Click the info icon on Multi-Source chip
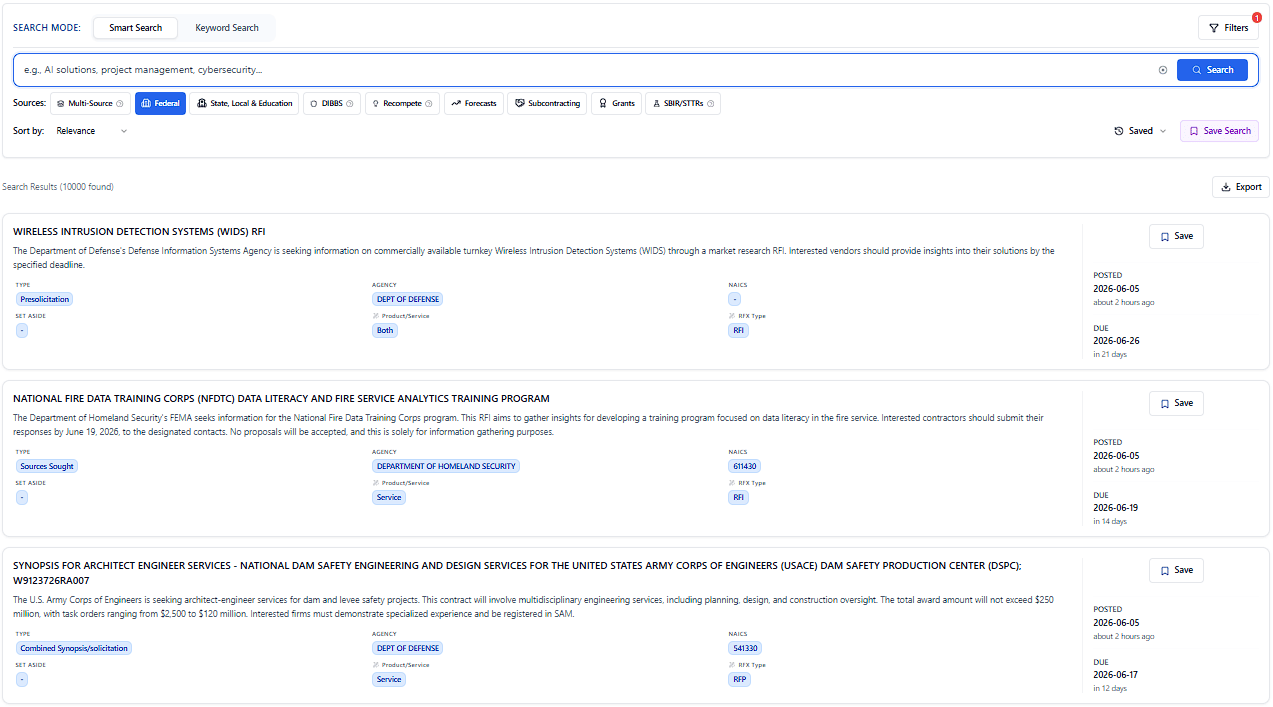Screen dimensions: 1273x707 120,104
